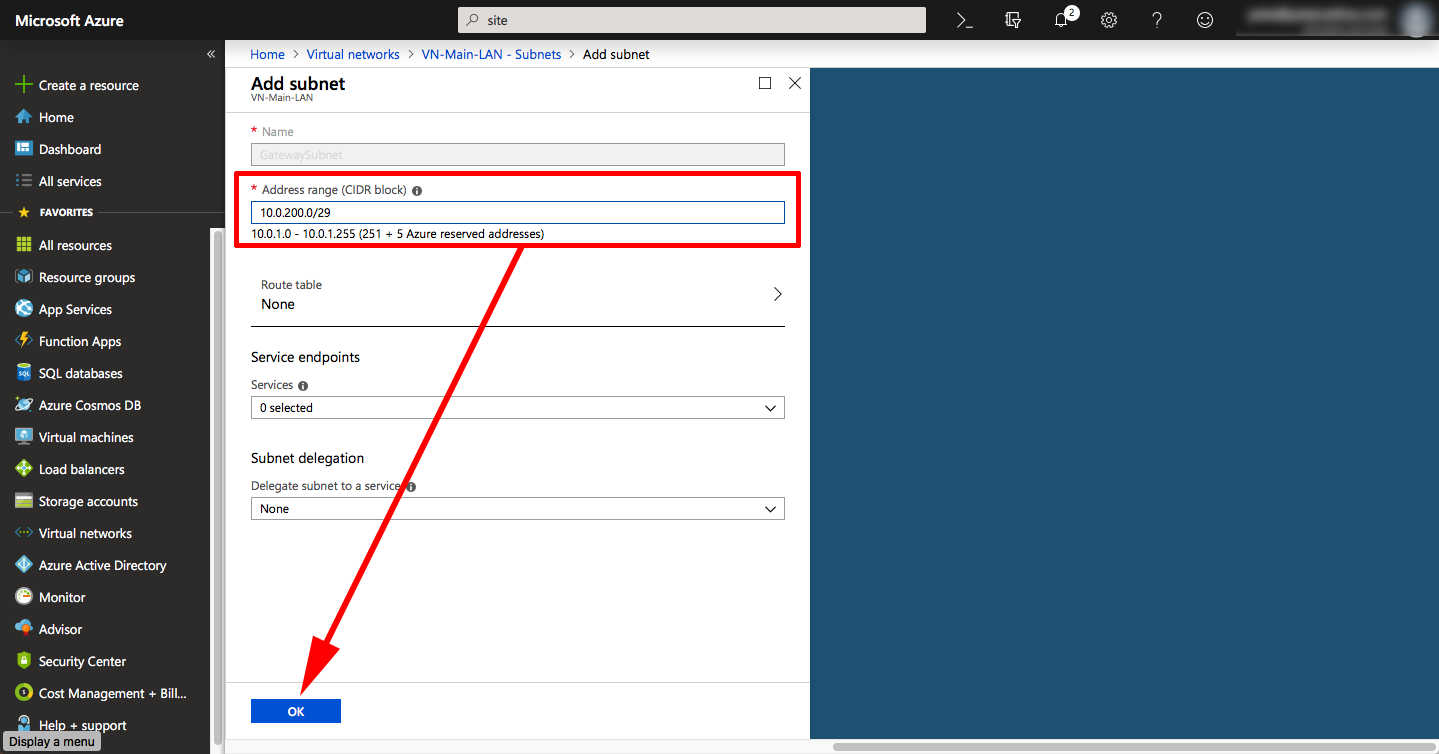
Task: Click the OK button
Action: pyautogui.click(x=296, y=711)
